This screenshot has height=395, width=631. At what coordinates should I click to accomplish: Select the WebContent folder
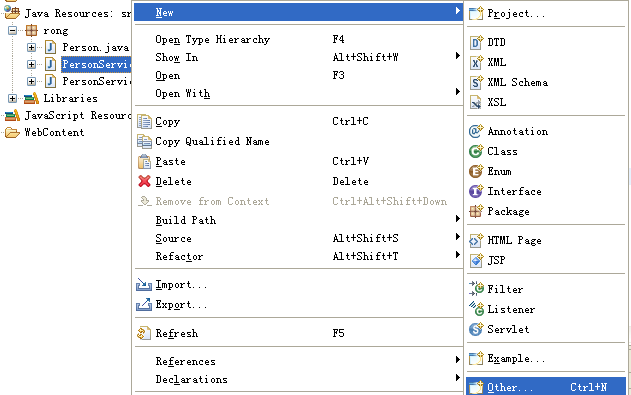coord(54,132)
